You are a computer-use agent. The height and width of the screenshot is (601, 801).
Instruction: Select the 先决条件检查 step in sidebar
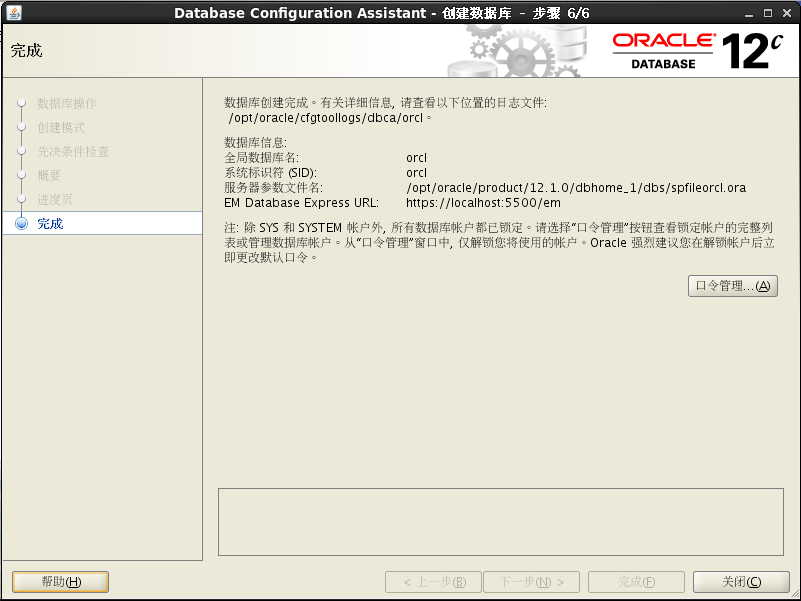73,151
